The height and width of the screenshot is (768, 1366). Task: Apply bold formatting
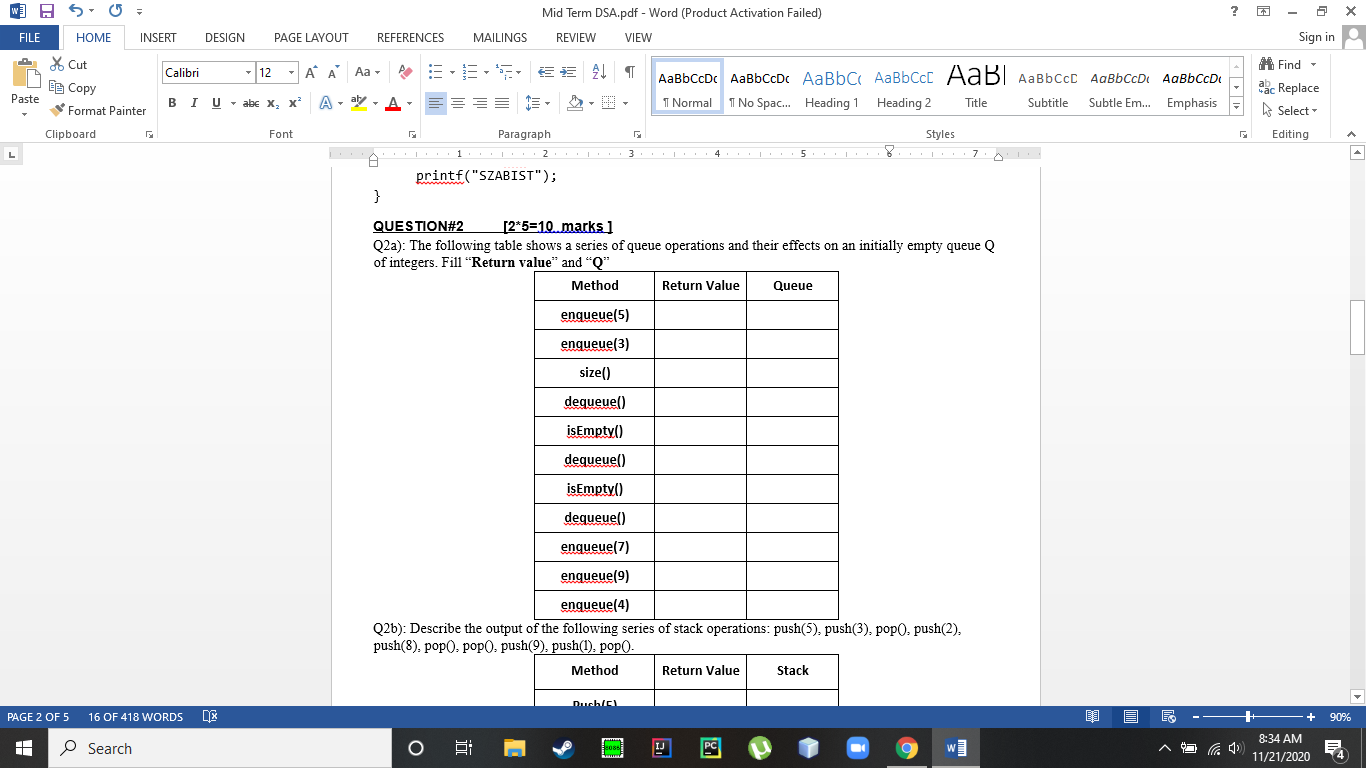click(x=171, y=103)
